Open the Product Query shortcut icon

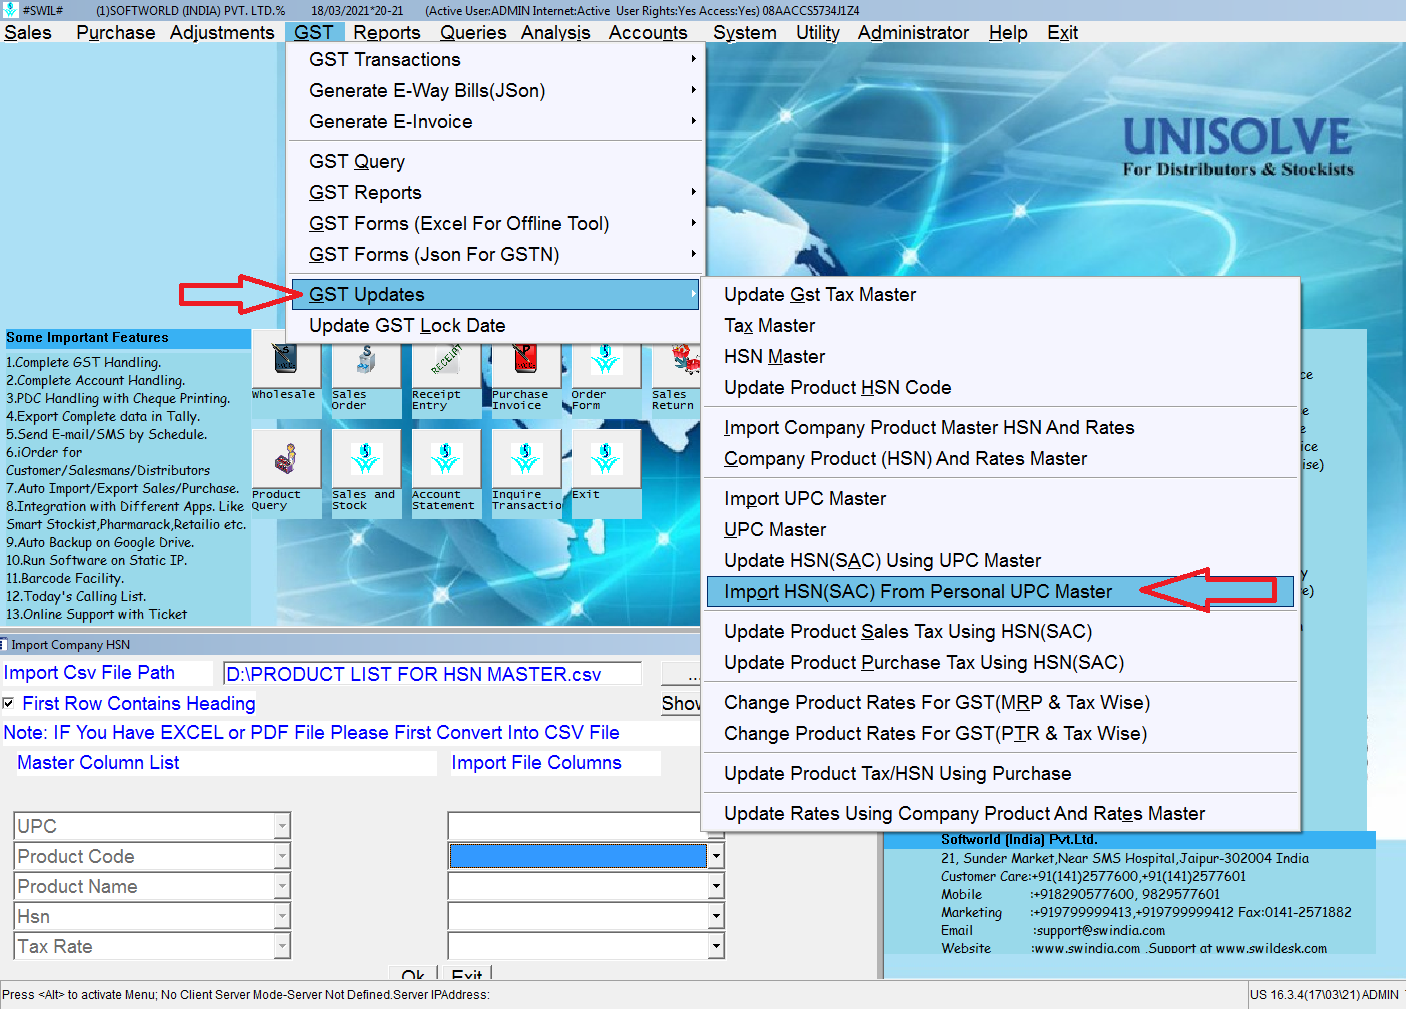coord(286,459)
